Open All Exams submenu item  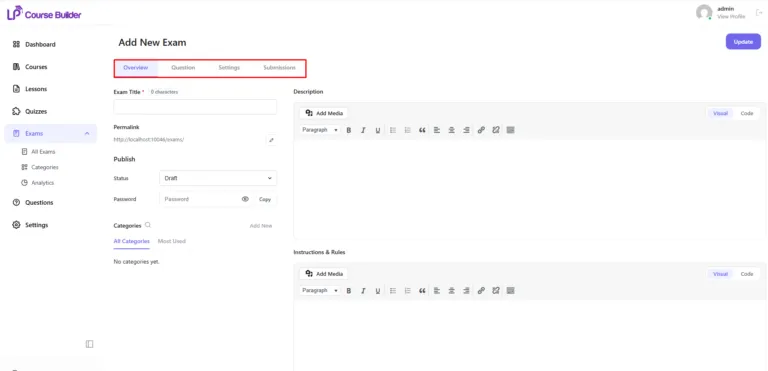39,152
